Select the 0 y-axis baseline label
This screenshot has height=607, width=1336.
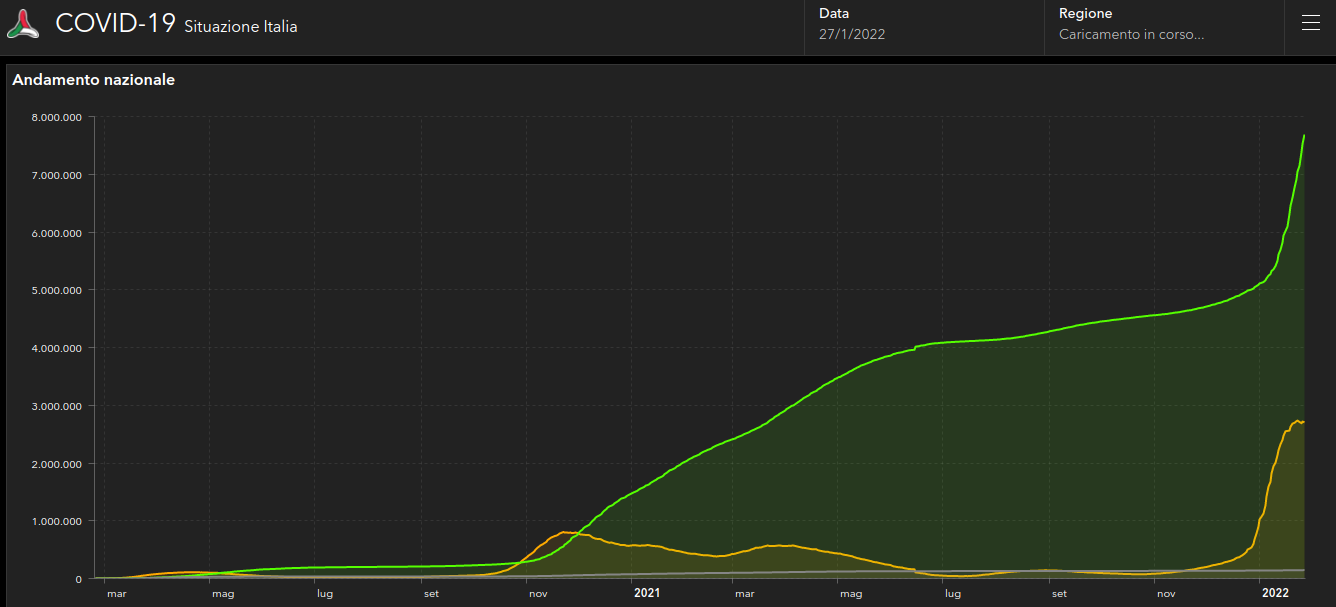pyautogui.click(x=78, y=579)
